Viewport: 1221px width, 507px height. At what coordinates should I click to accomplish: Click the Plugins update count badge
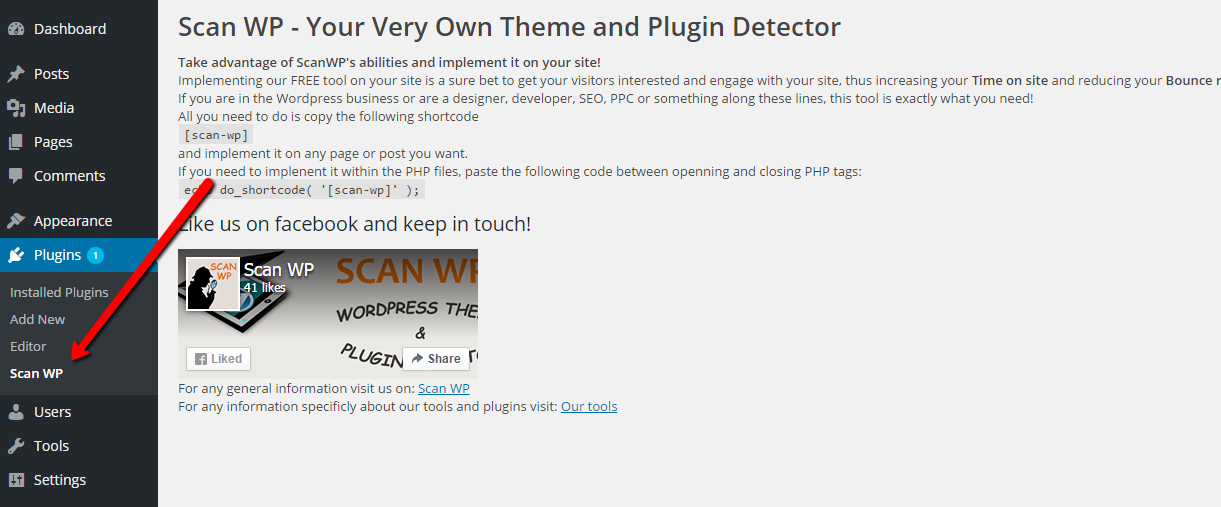click(x=95, y=255)
